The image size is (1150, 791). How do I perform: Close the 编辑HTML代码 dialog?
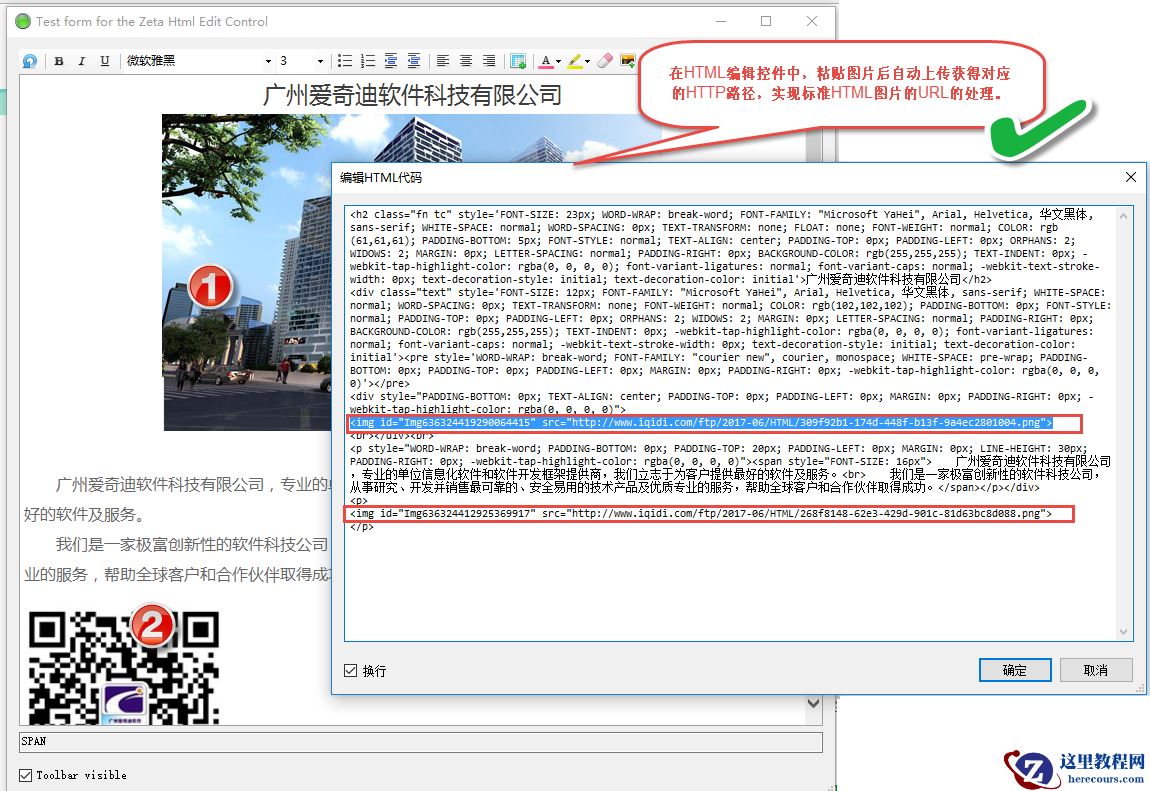click(x=1131, y=177)
